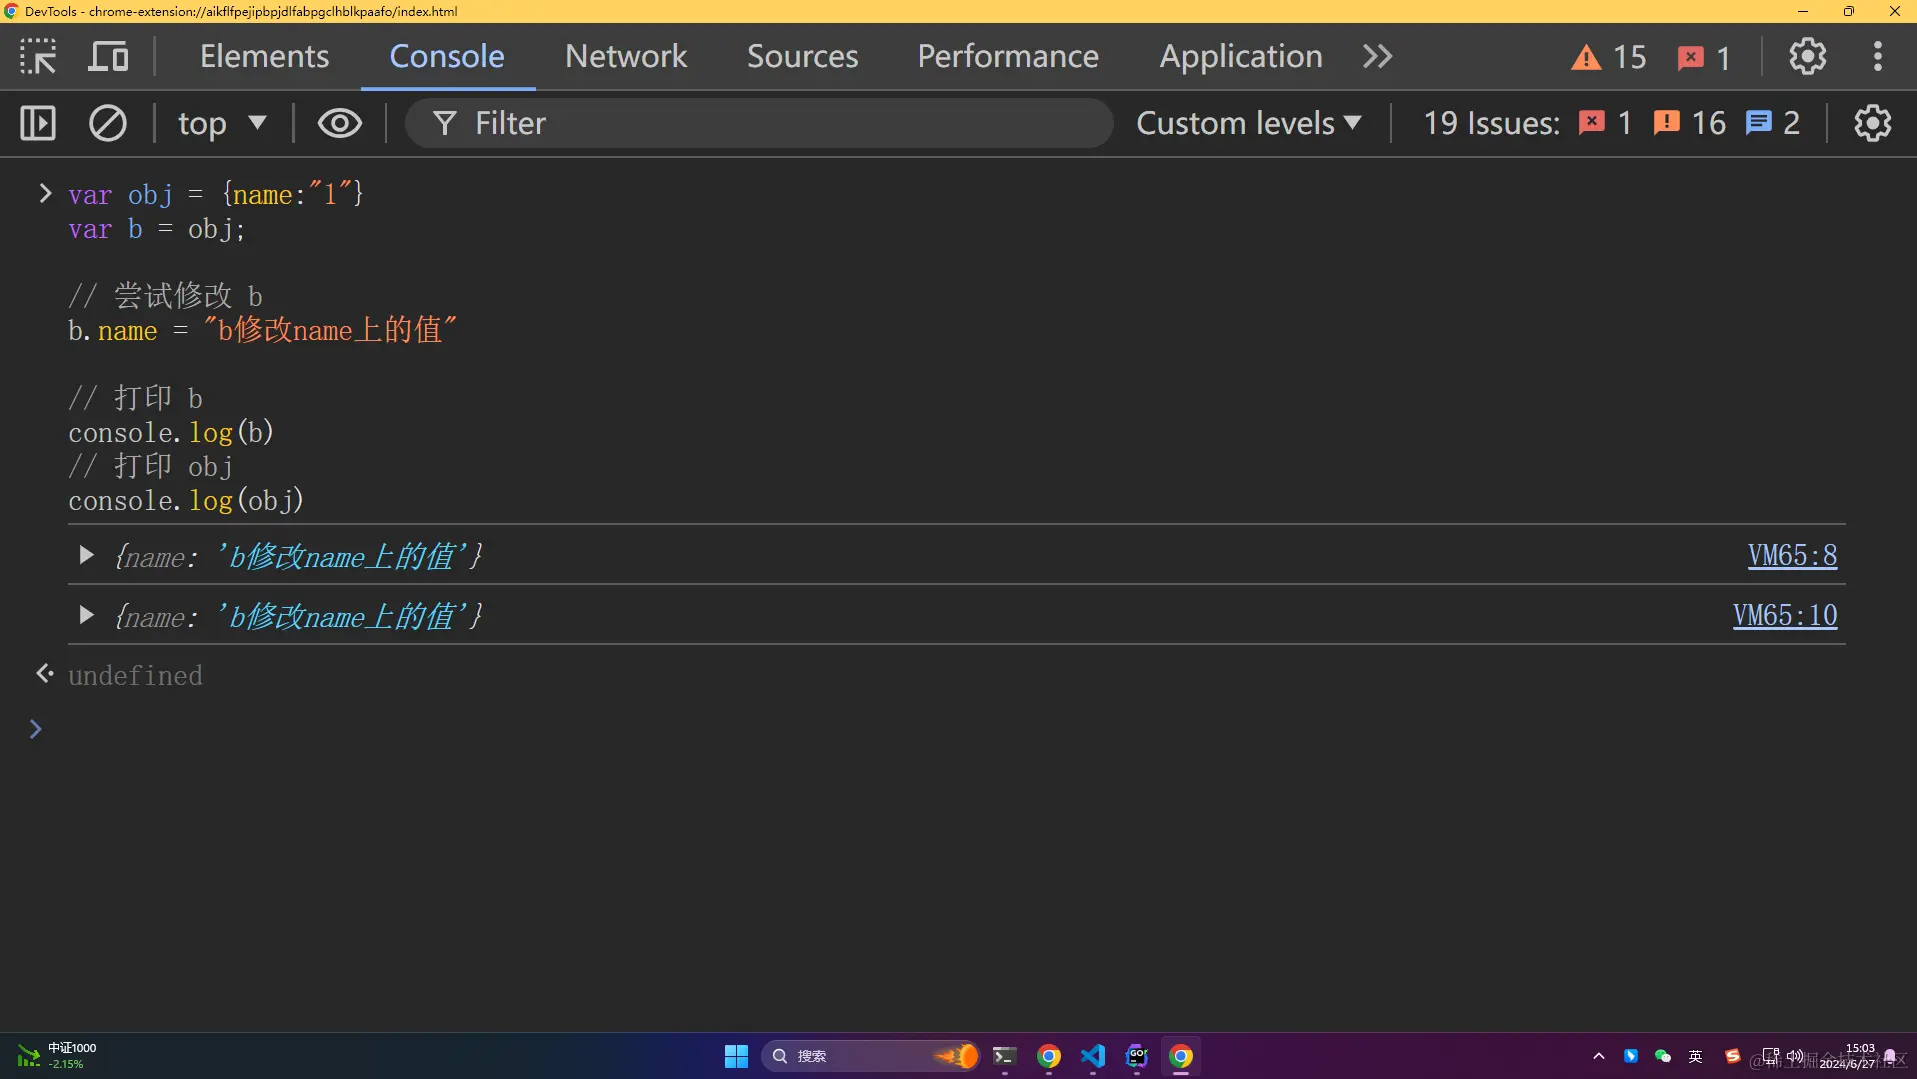
Task: Minimize the DevTools window
Action: [1803, 11]
